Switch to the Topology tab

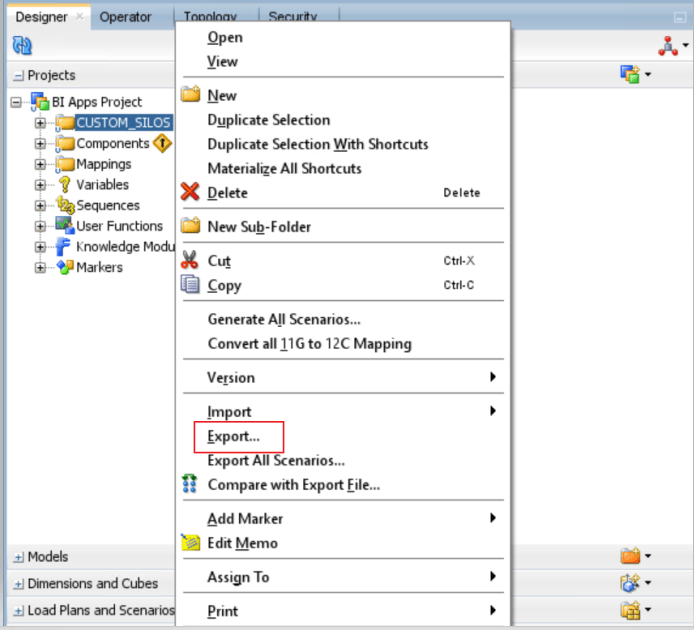[x=210, y=17]
